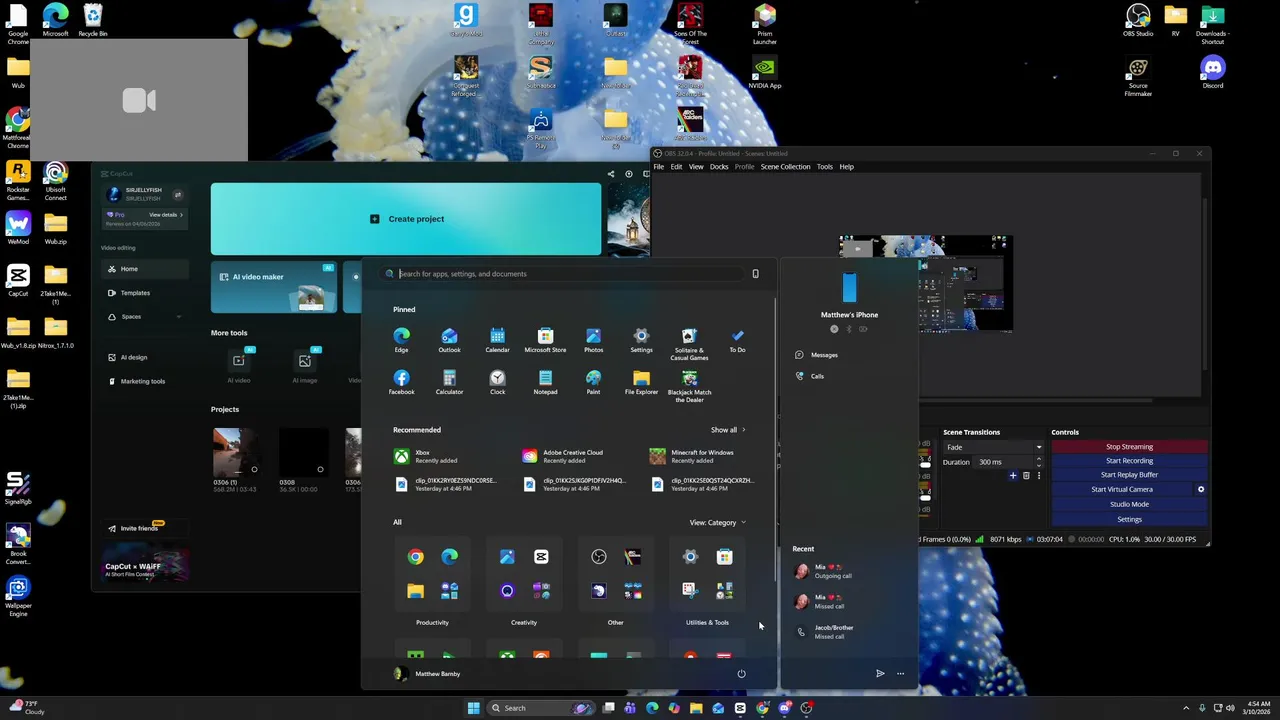Image resolution: width=1280 pixels, height=720 pixels.
Task: Open Messages in phone panel
Action: point(817,355)
